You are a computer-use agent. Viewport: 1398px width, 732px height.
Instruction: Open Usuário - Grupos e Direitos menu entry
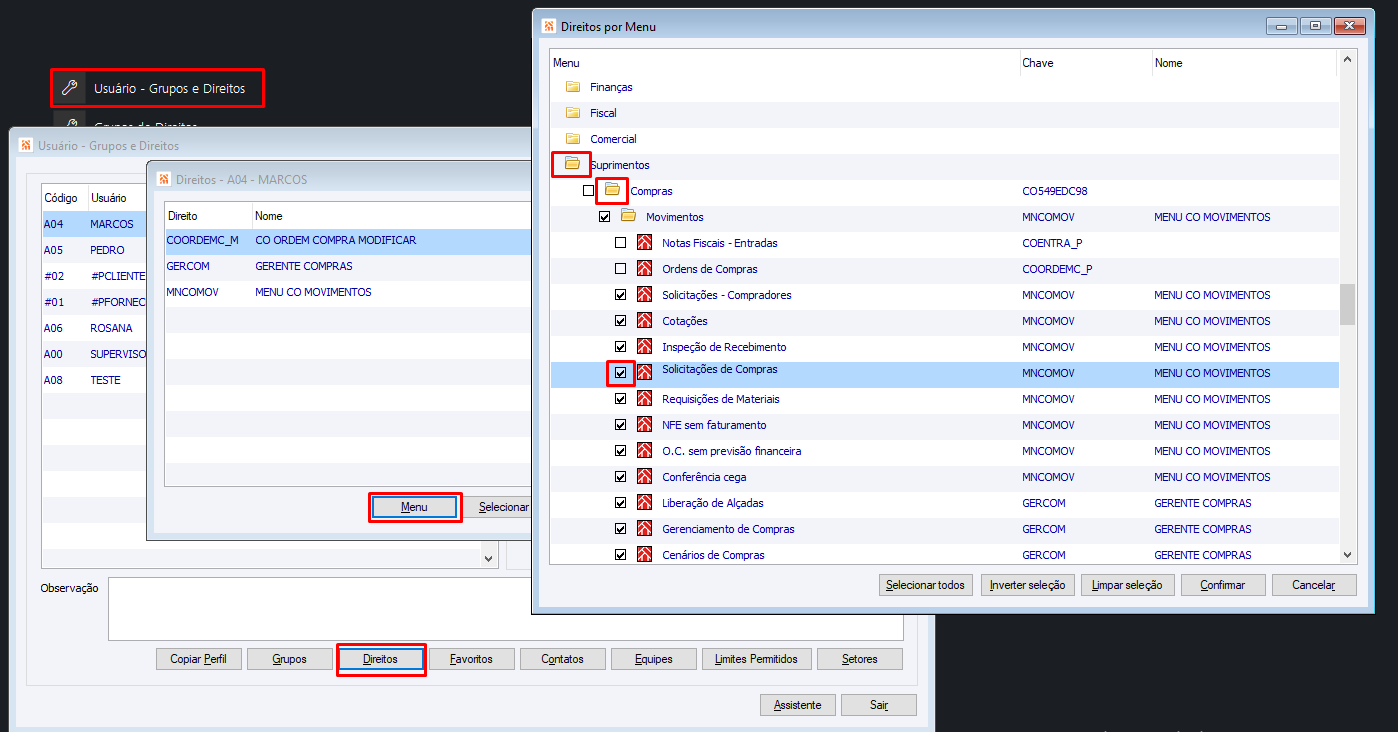pos(158,88)
